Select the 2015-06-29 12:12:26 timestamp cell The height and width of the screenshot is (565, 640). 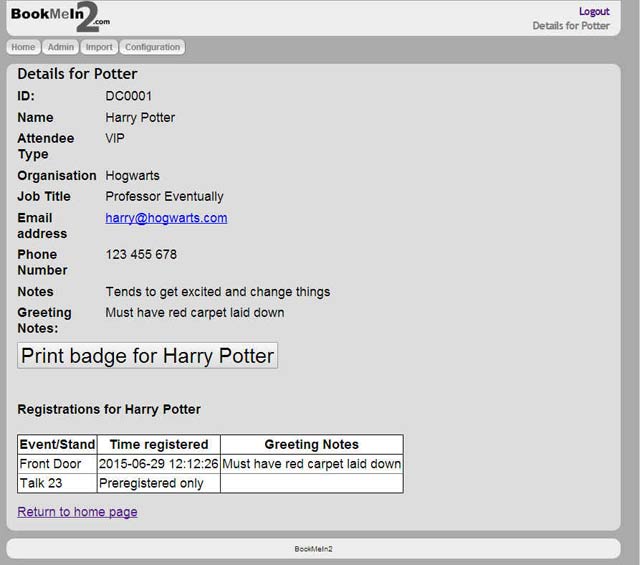(159, 464)
